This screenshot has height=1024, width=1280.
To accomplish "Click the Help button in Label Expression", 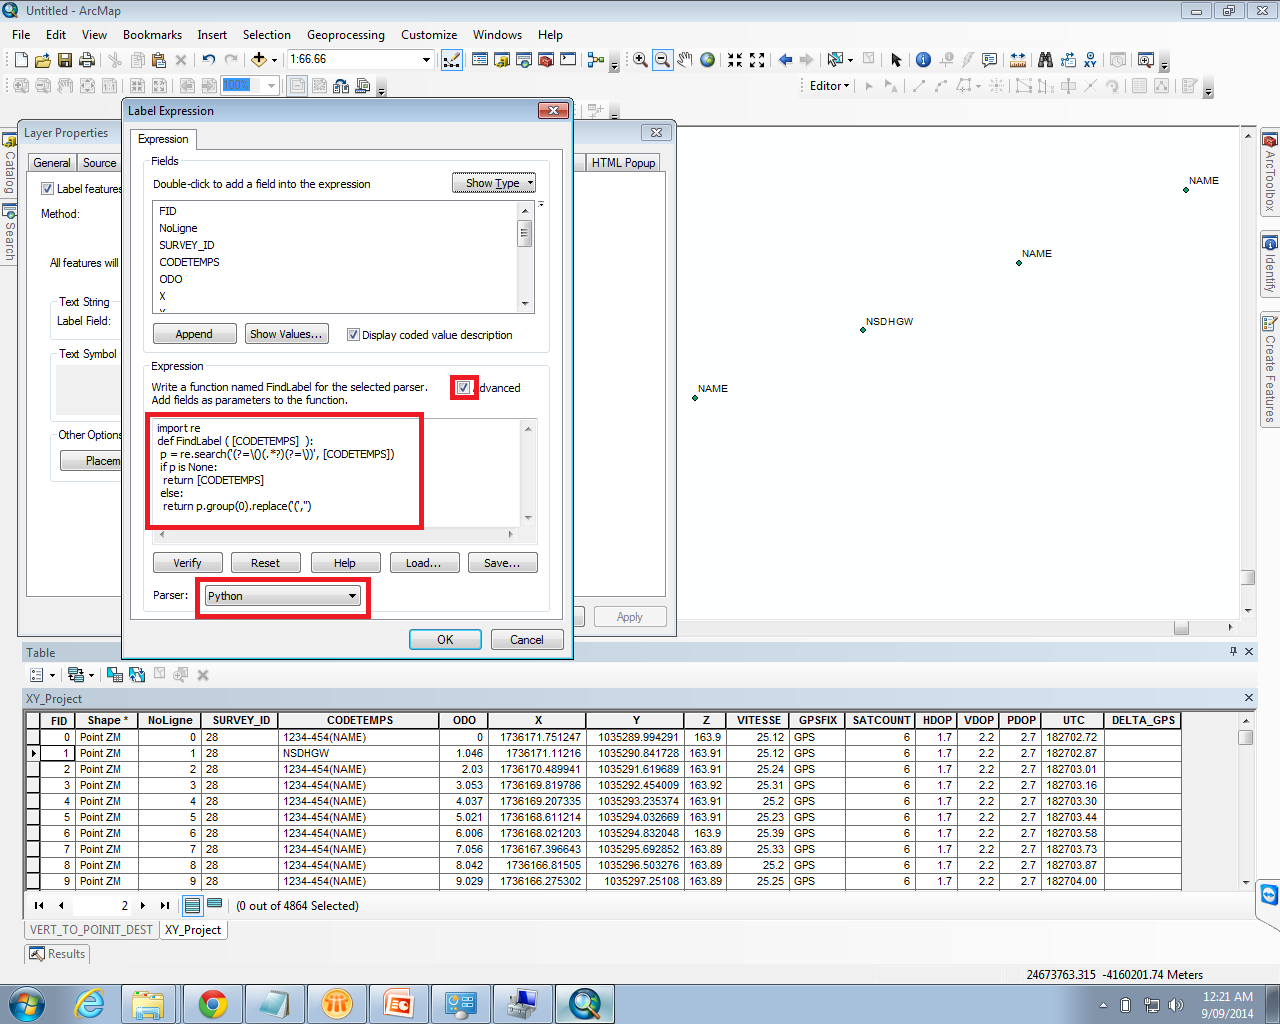I will 344,563.
